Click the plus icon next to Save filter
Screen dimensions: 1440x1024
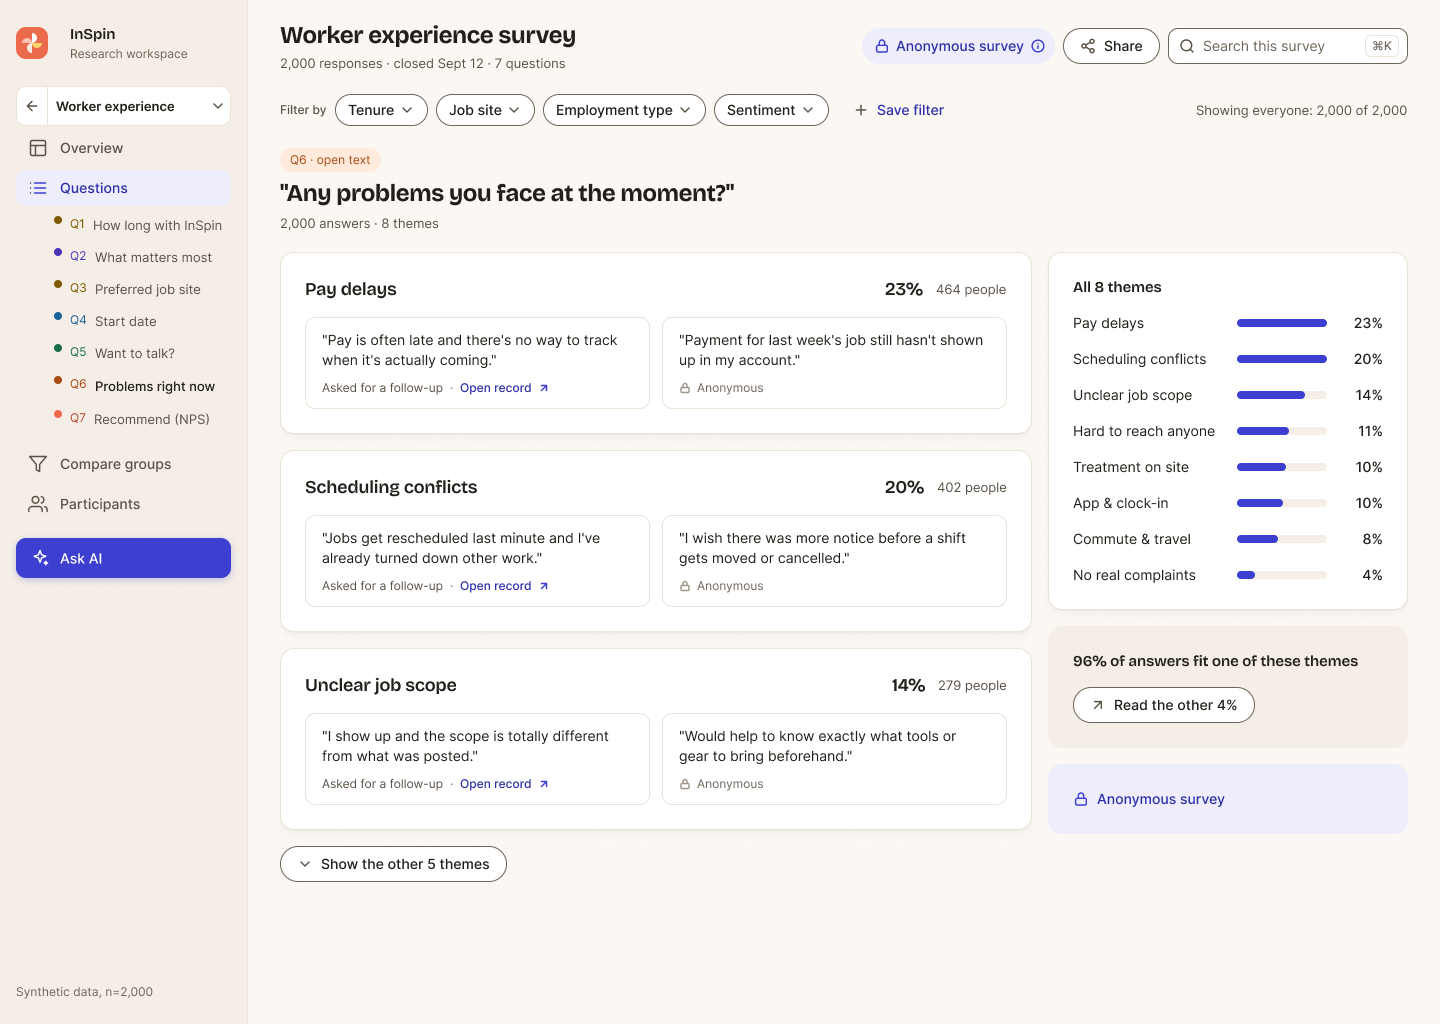861,110
